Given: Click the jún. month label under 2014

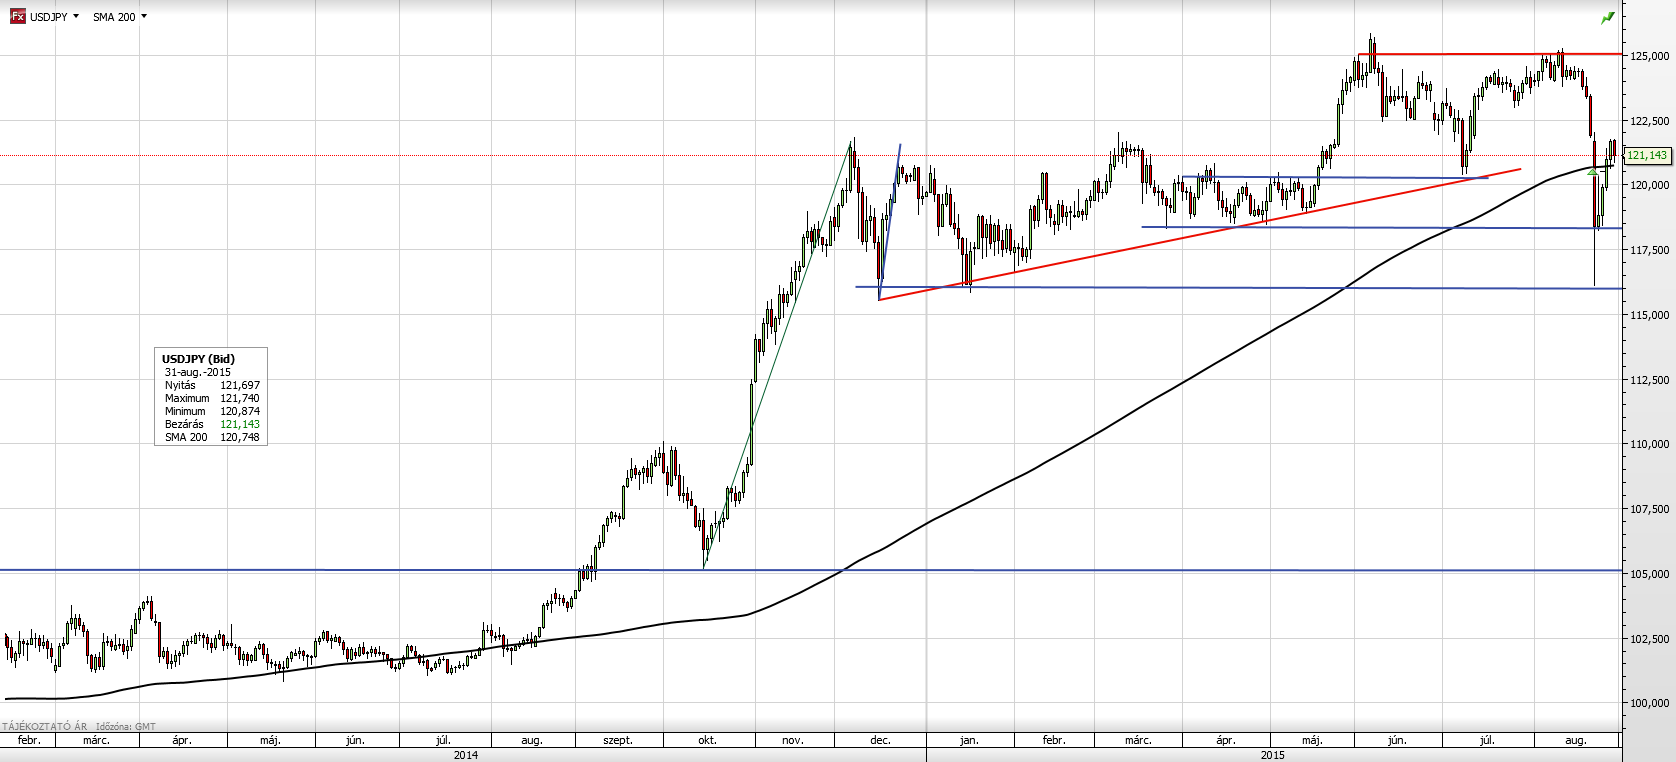Looking at the screenshot, I should pos(355,740).
